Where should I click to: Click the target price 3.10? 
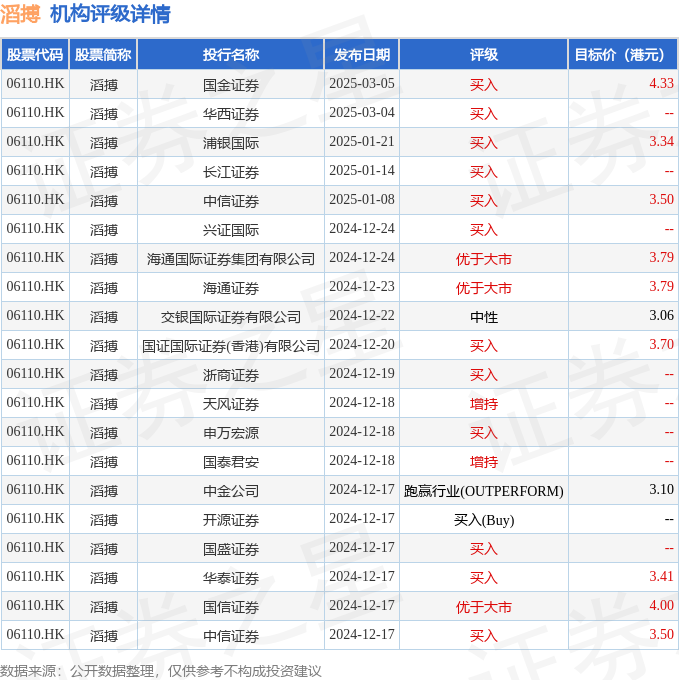coord(661,489)
